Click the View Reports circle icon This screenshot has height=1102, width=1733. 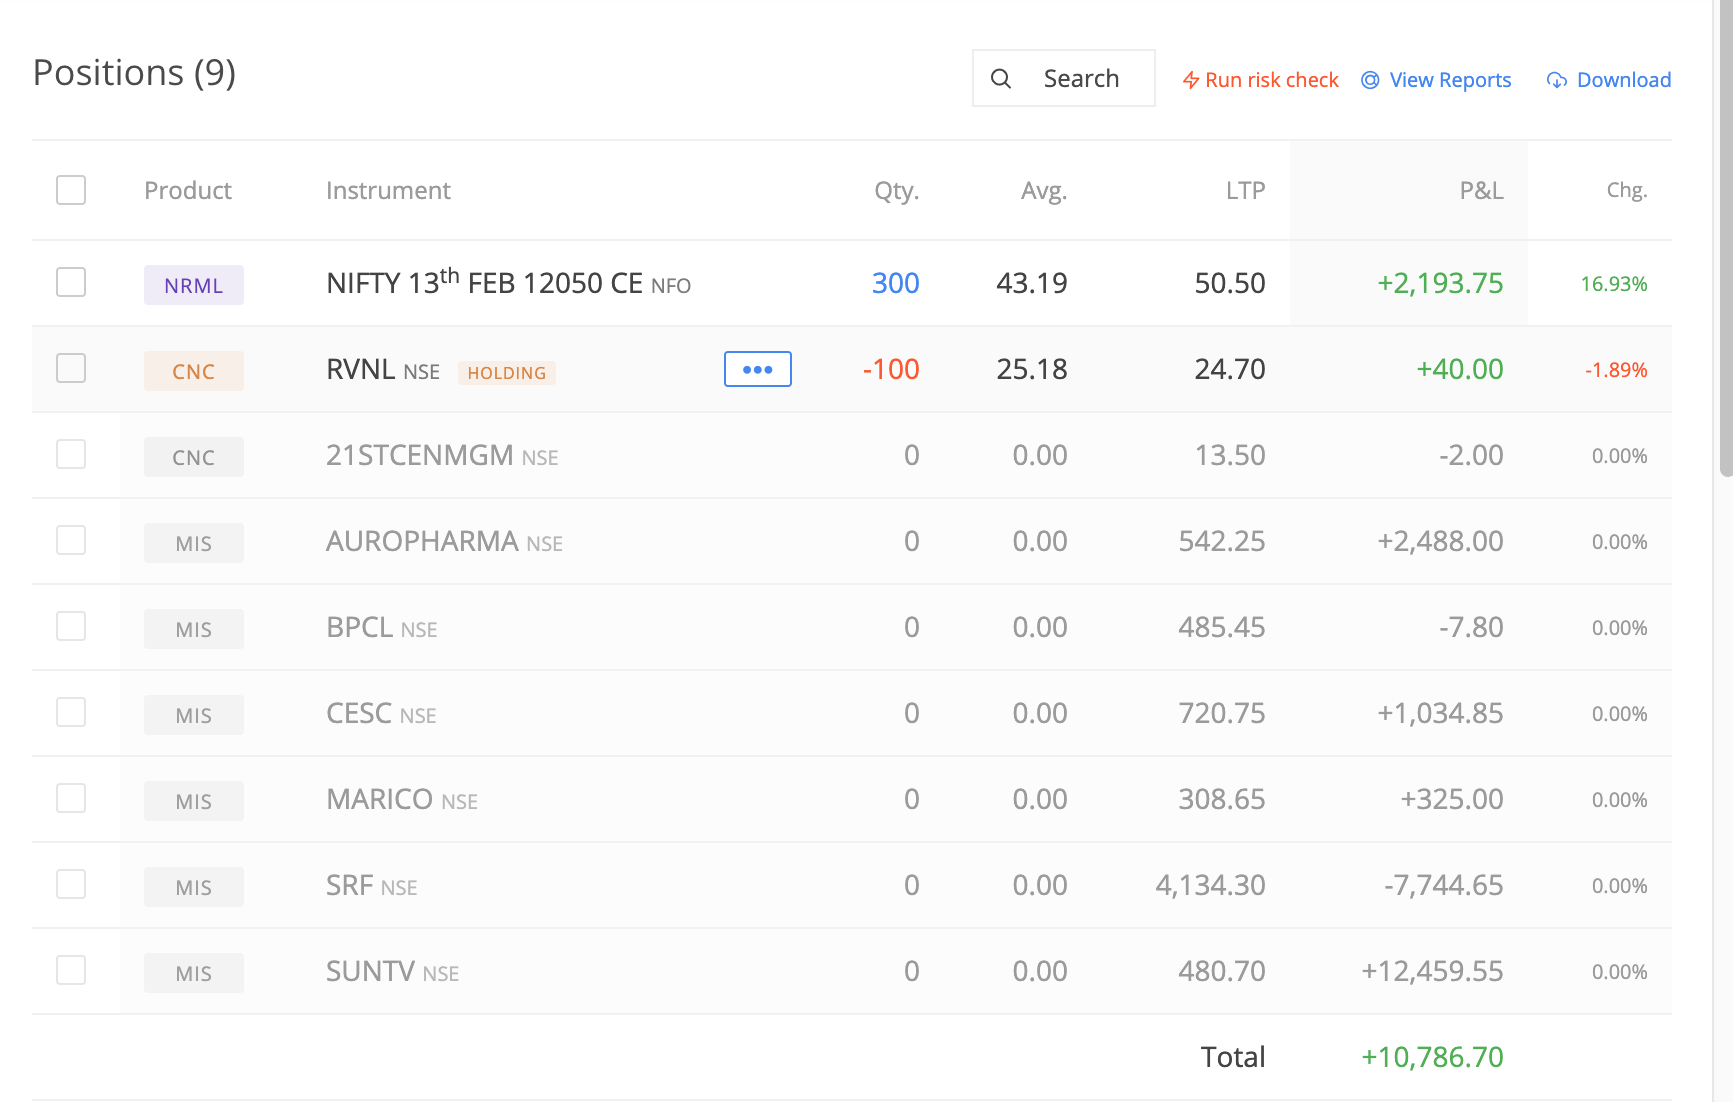click(1370, 80)
